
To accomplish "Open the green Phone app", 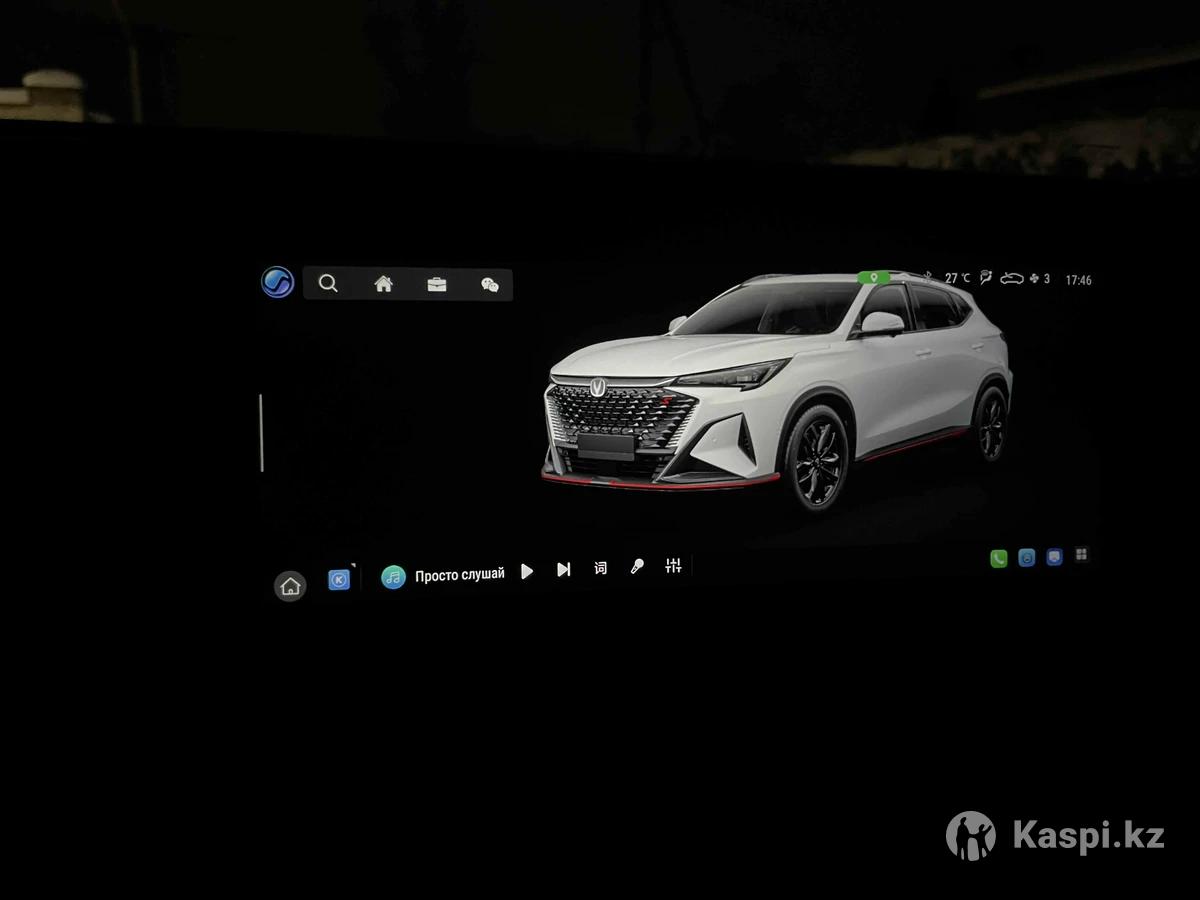I will 998,559.
